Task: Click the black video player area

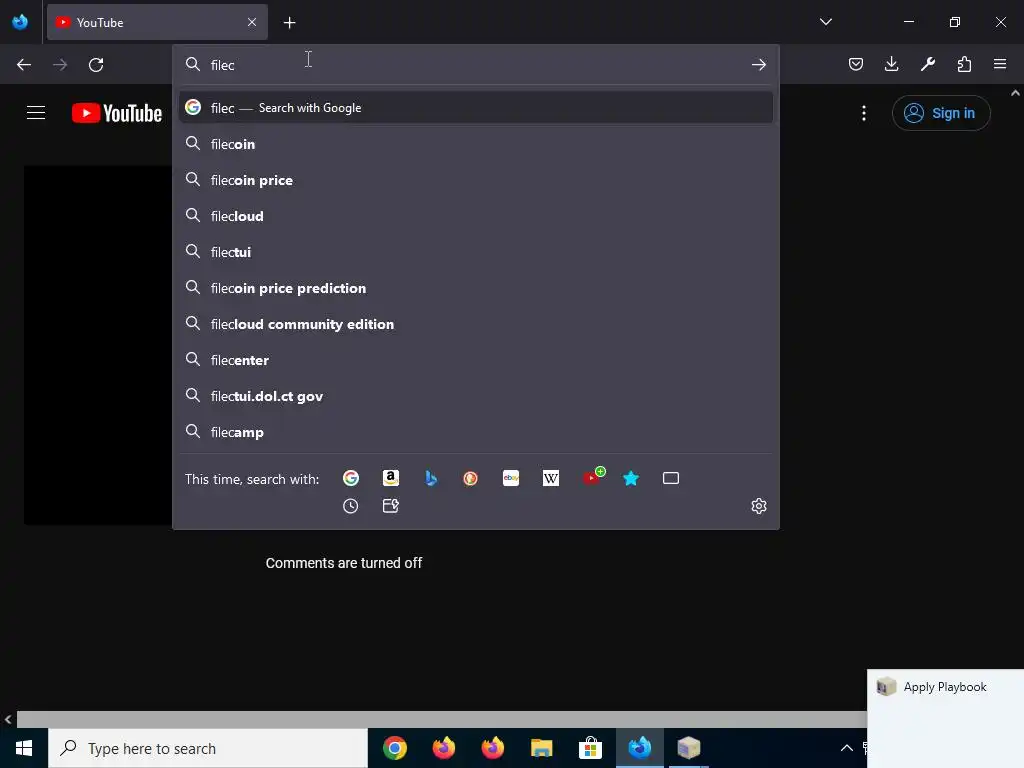Action: tap(98, 345)
